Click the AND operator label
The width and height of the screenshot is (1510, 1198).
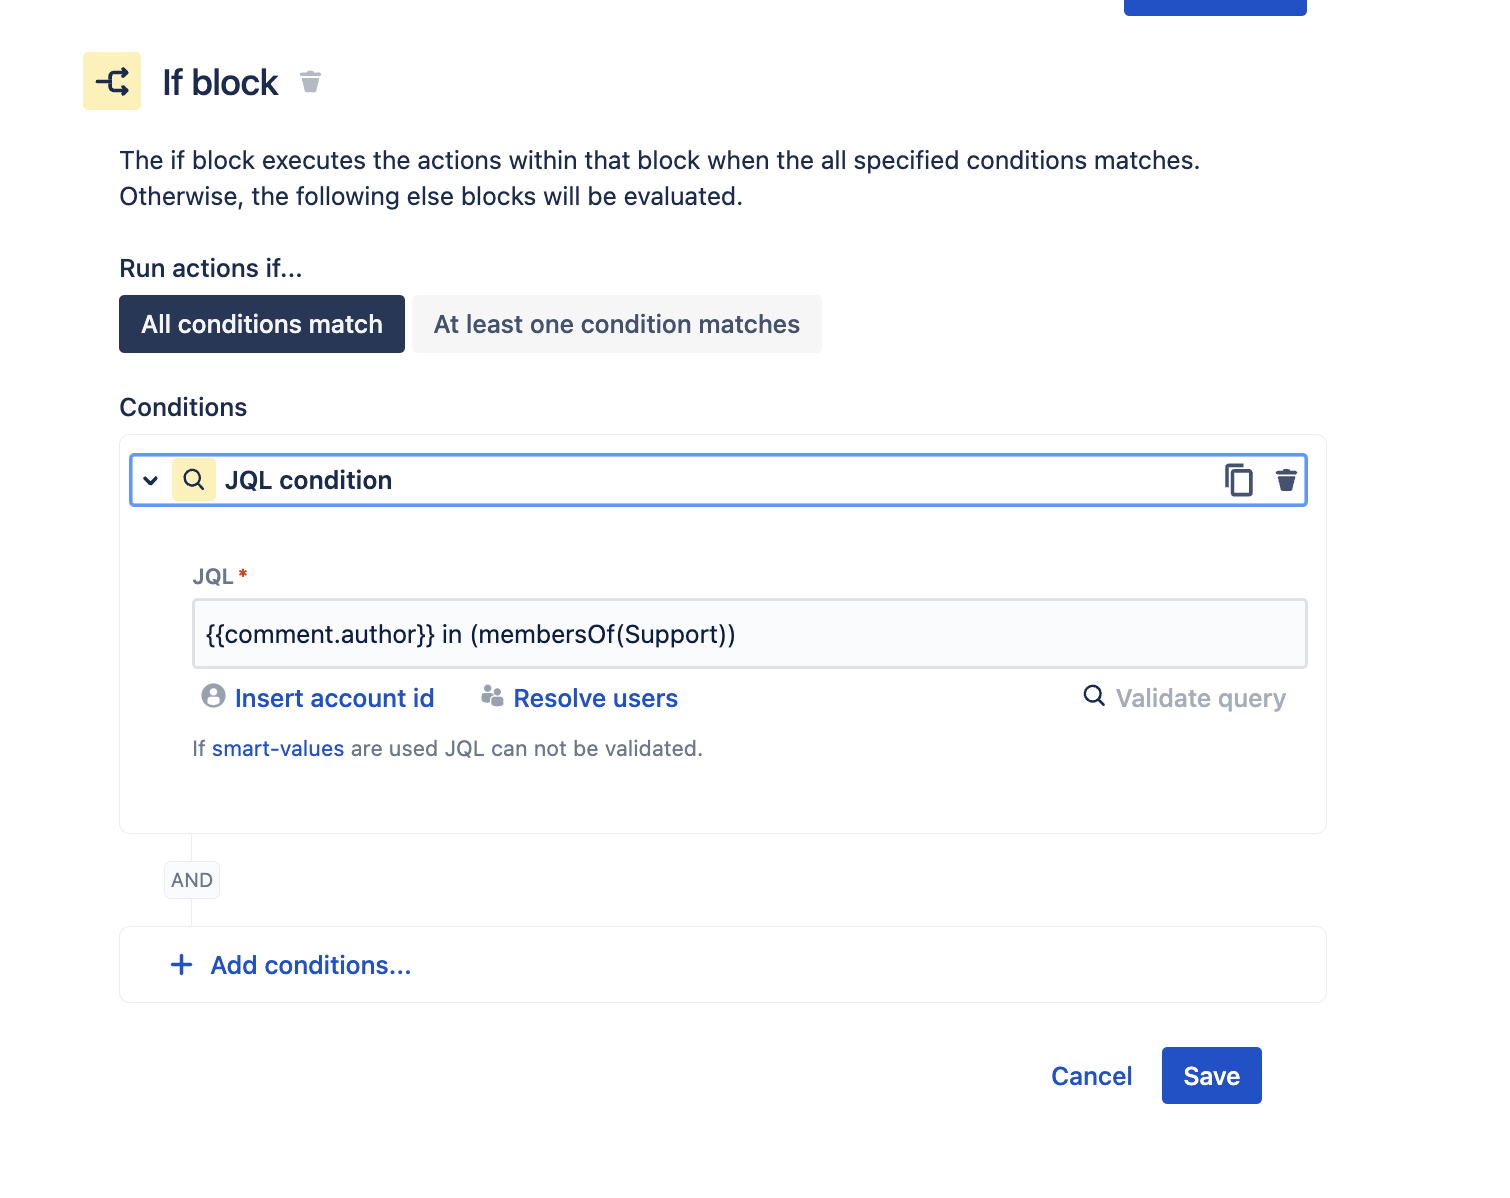coord(192,880)
